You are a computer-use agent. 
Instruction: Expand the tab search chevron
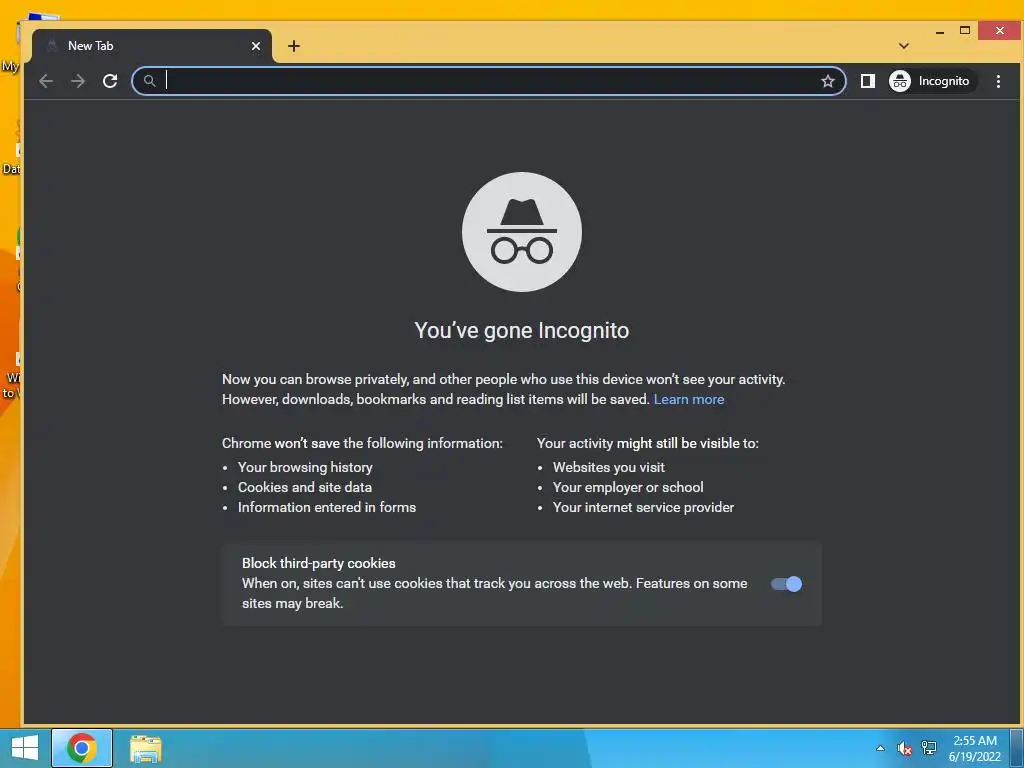[x=904, y=46]
